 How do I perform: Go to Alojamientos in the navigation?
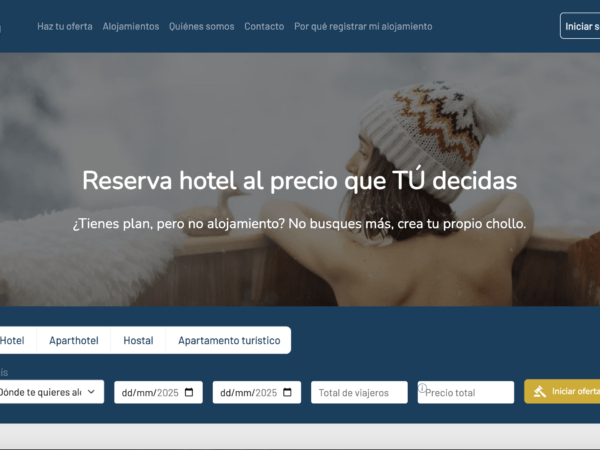tap(131, 26)
